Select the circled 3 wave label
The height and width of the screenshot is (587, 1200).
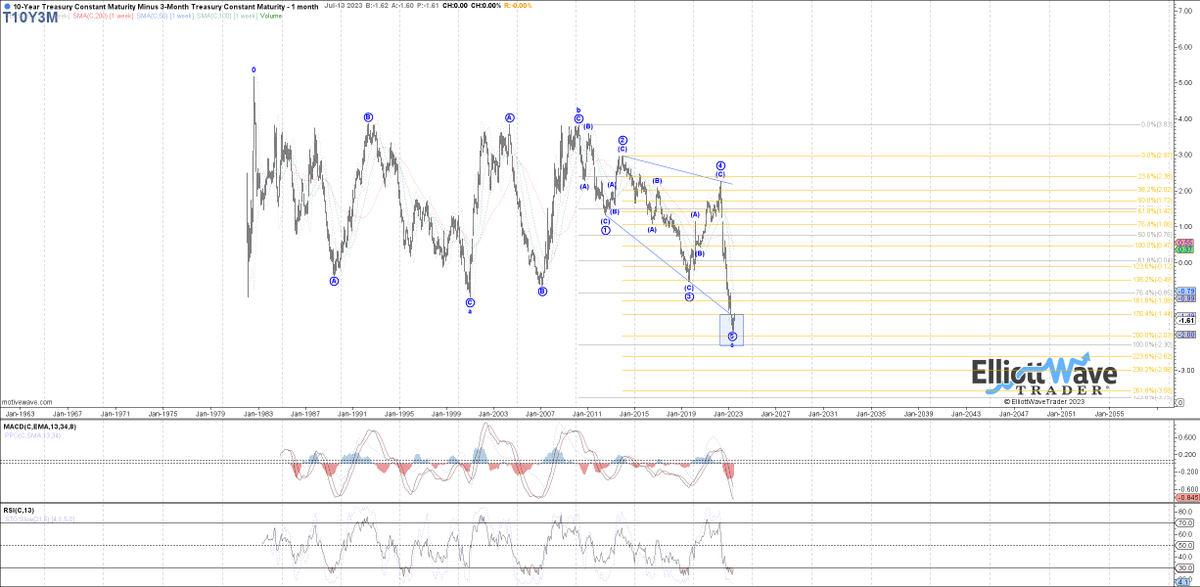point(689,296)
